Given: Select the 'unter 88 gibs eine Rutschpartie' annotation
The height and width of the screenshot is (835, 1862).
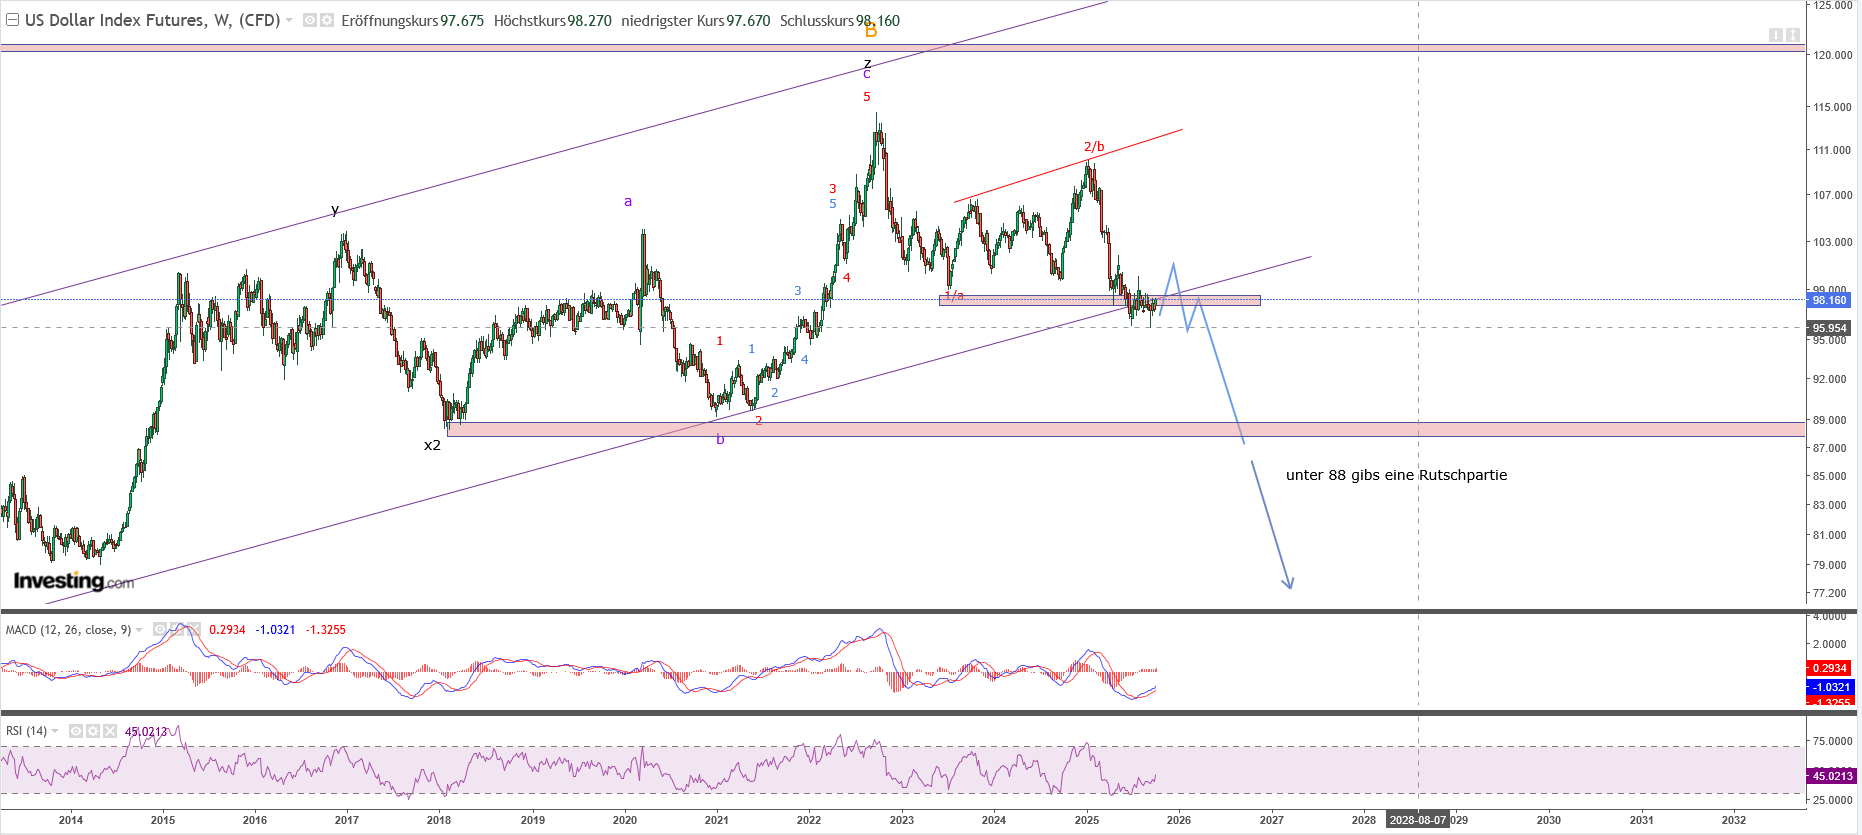Looking at the screenshot, I should (x=1396, y=475).
